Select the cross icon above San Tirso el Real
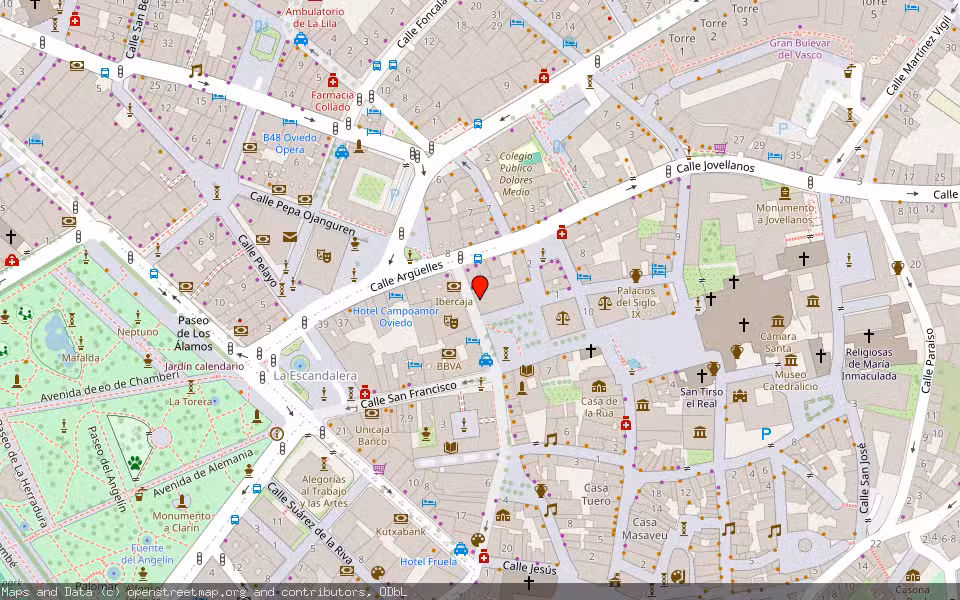The image size is (960, 600). click(702, 375)
